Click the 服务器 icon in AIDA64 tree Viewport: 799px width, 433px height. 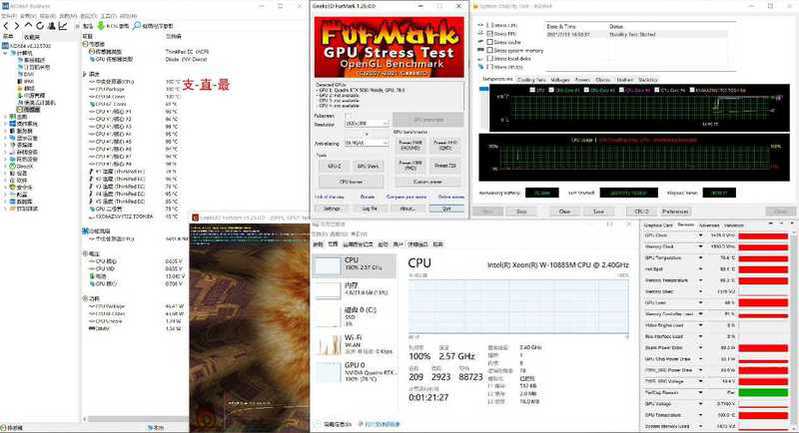point(13,131)
